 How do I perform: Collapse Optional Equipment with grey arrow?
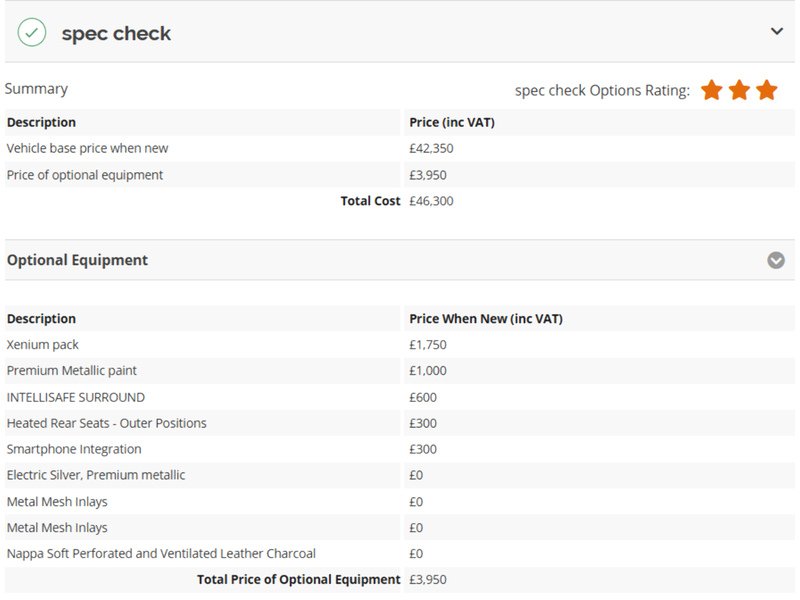[x=776, y=260]
